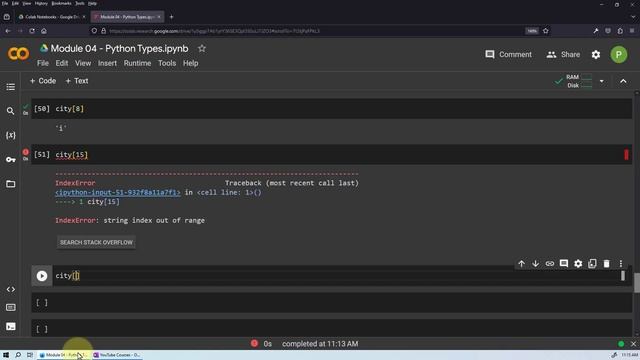Close the bottom status bar
Screen dimensions: 640x360
tap(633, 344)
